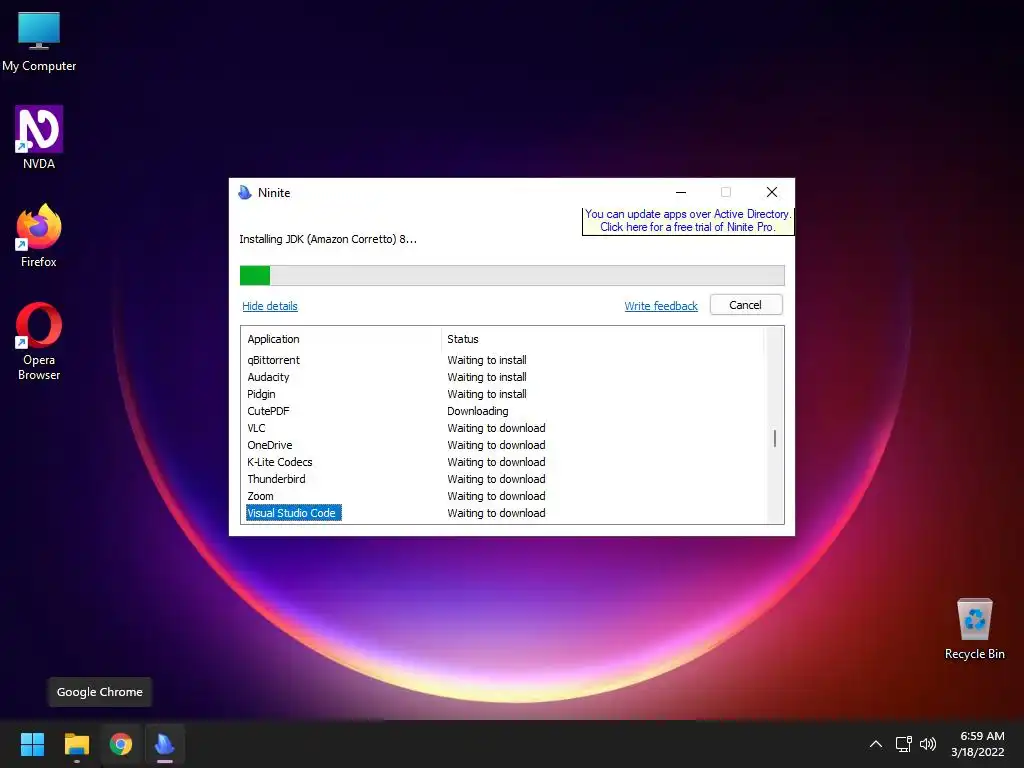Show hidden system tray icons
The height and width of the screenshot is (768, 1024).
click(x=876, y=744)
